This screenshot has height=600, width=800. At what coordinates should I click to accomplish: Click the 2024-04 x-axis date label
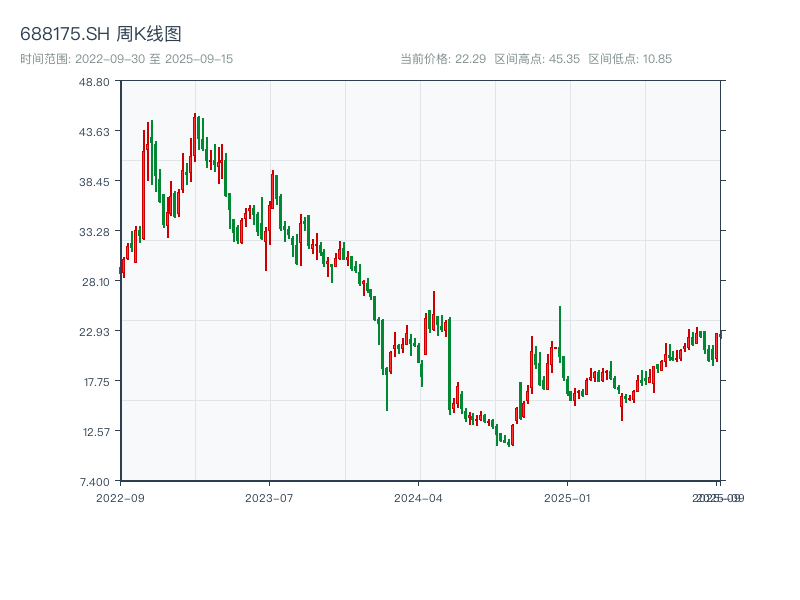(418, 497)
